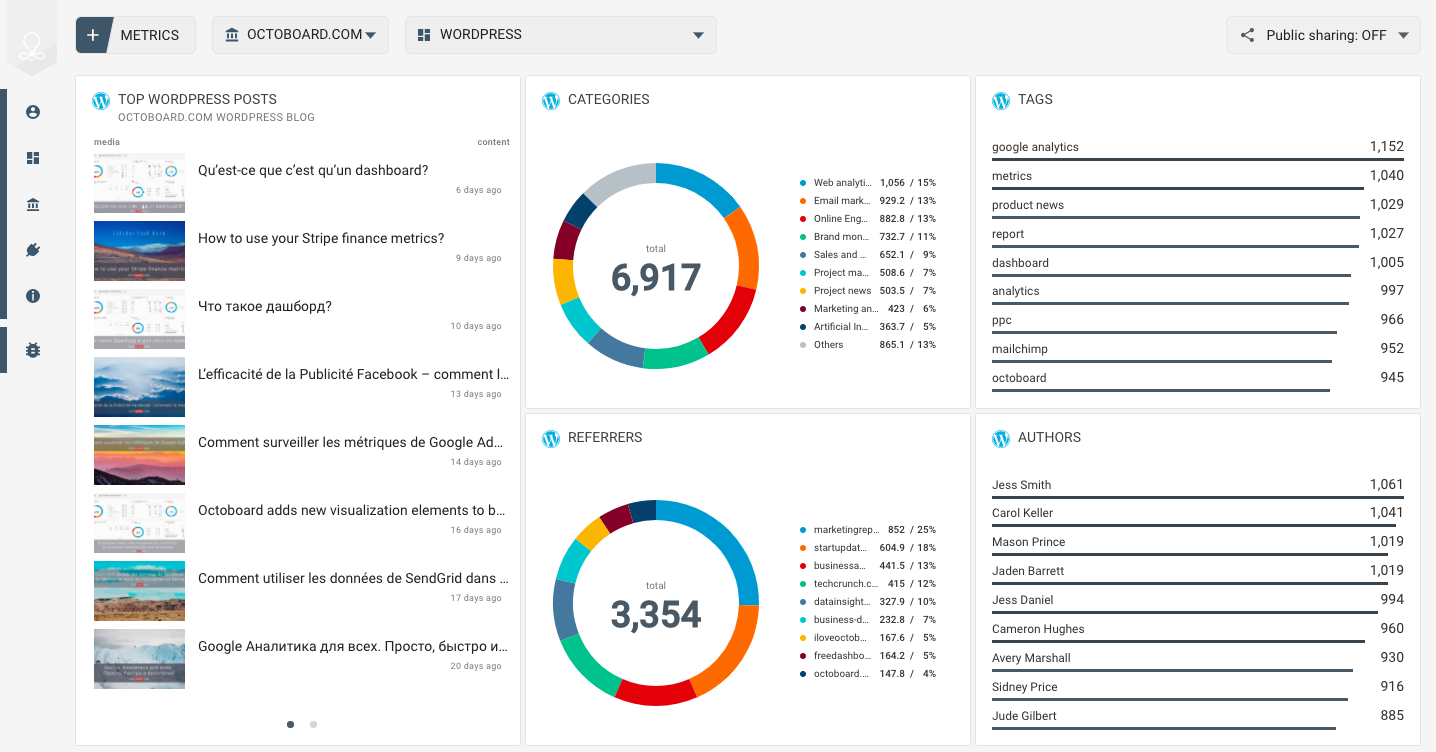The height and width of the screenshot is (752, 1436).
Task: Open the connections plug icon in sidebar
Action: [33, 250]
